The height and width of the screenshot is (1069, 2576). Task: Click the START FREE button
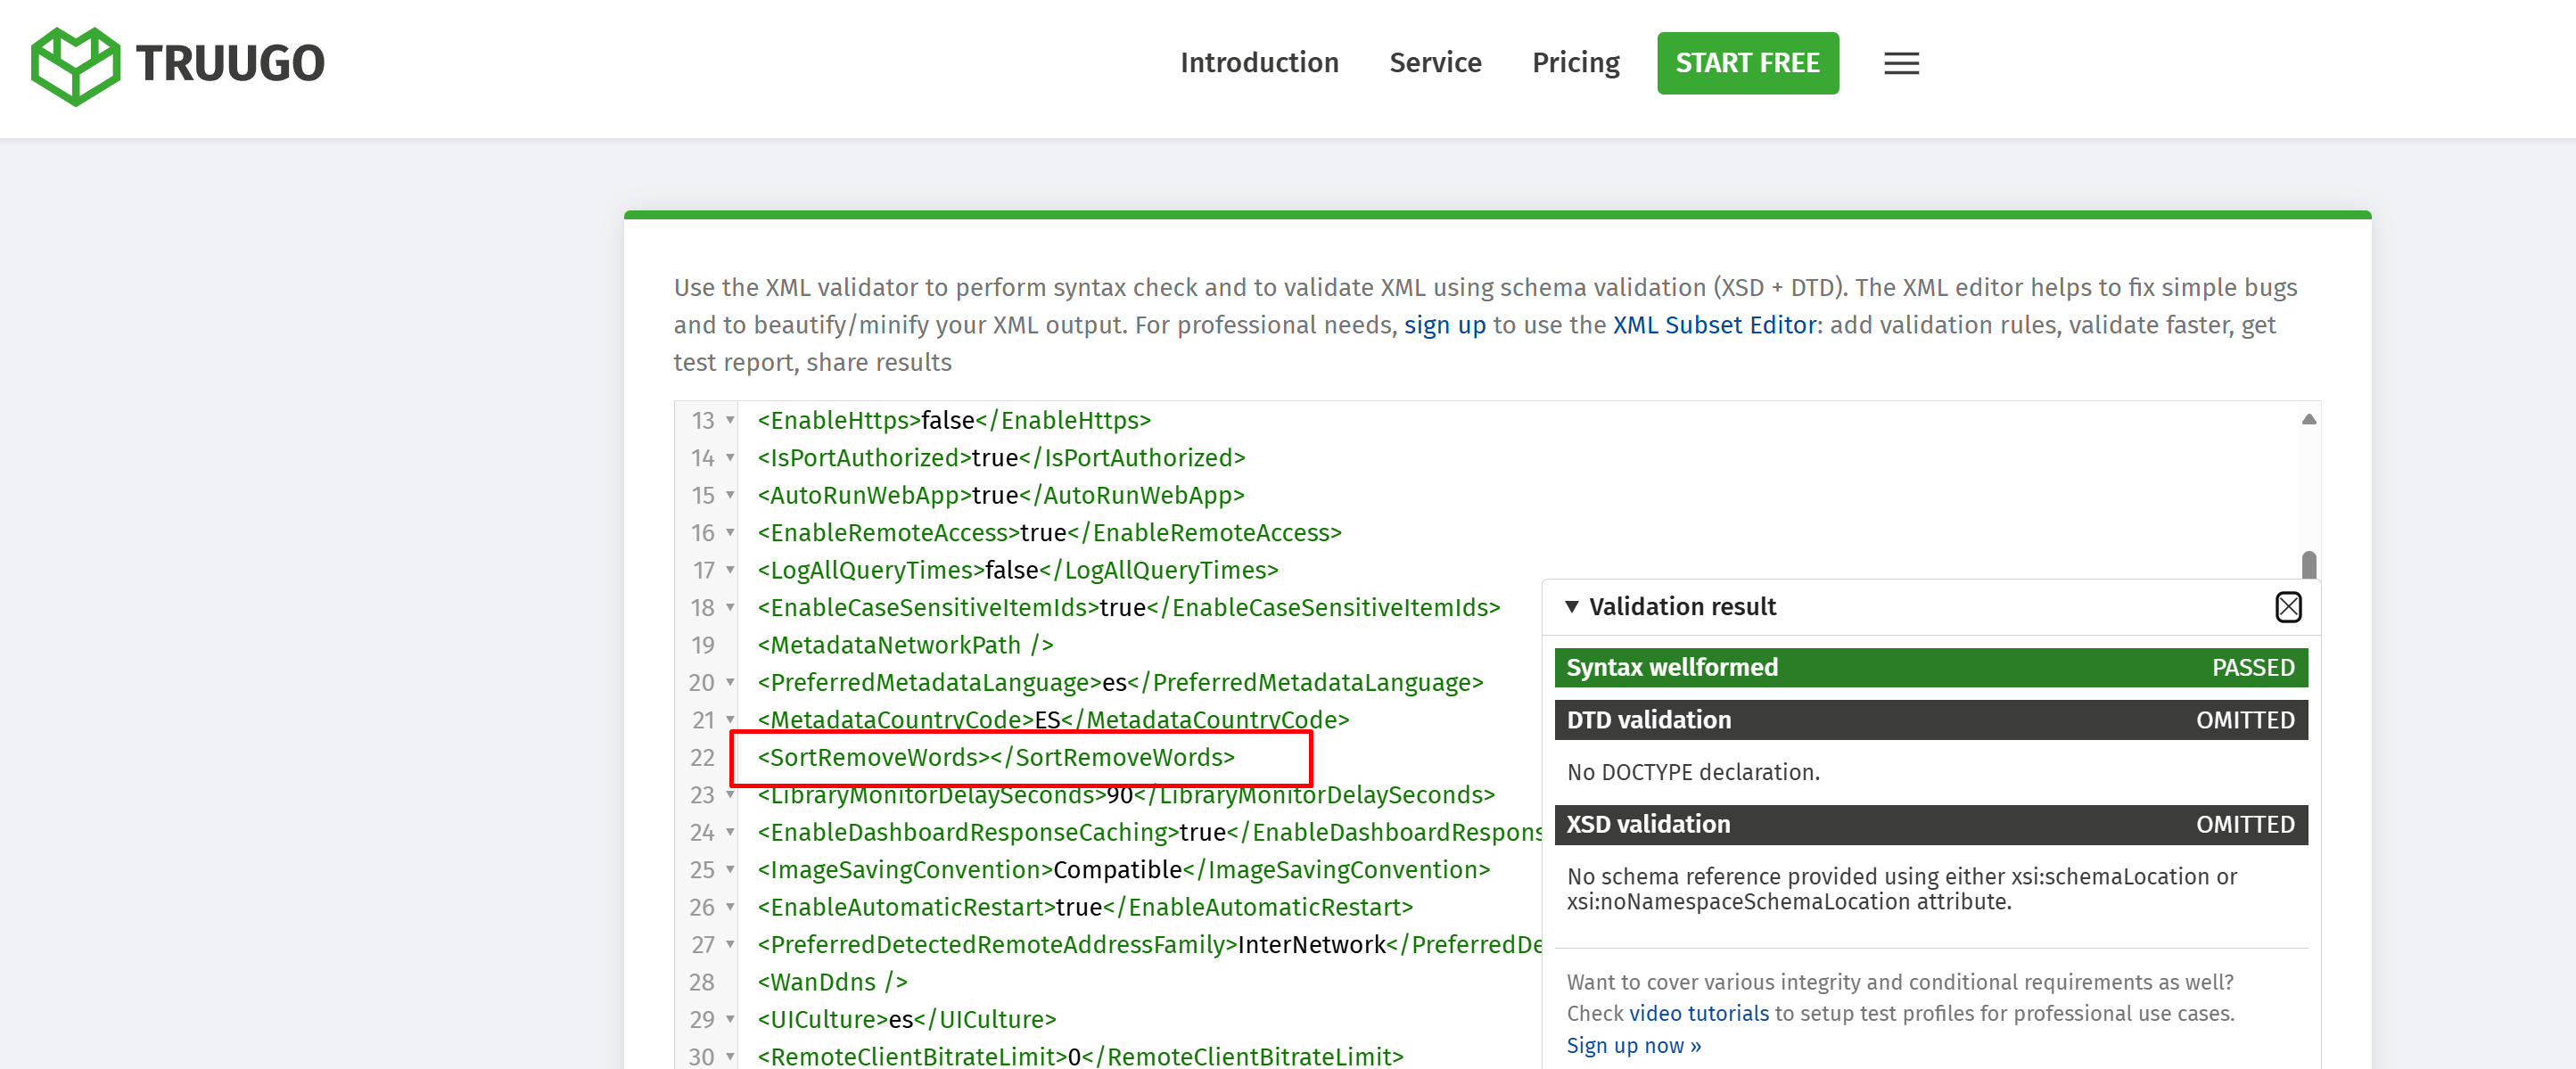pyautogui.click(x=1746, y=63)
